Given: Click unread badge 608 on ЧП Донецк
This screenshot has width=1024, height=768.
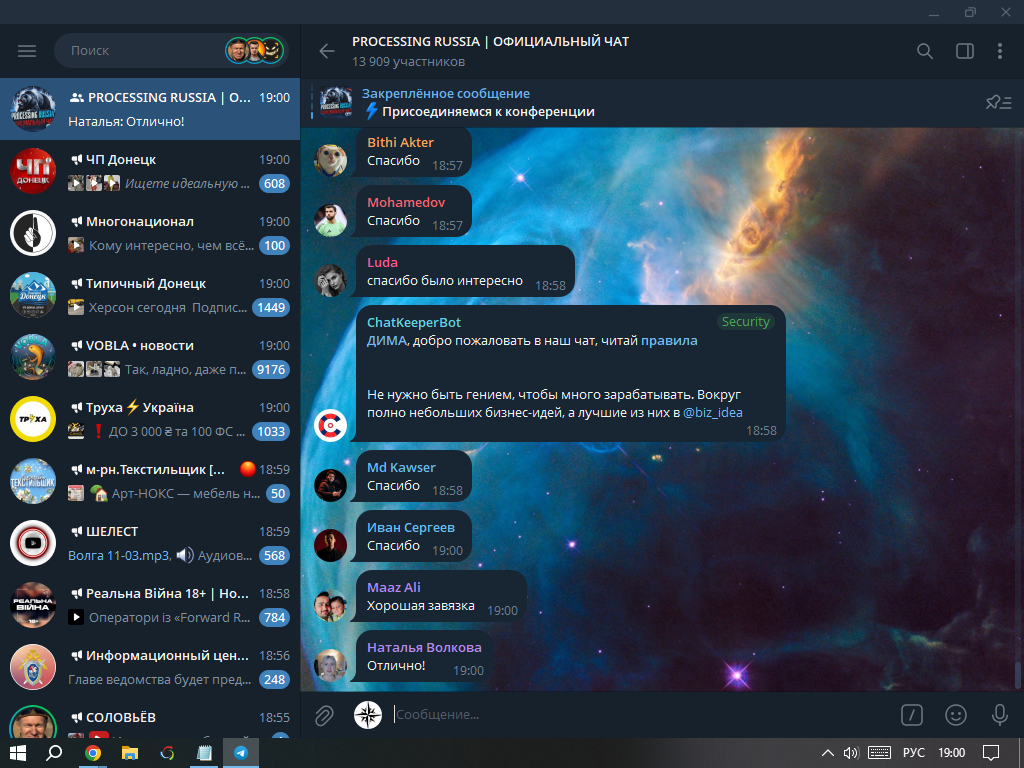Looking at the screenshot, I should pos(274,184).
